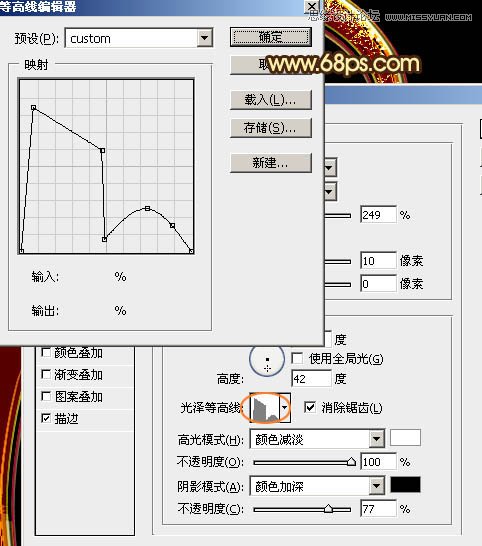Select the top-left curve point at the peak
The height and width of the screenshot is (546, 482).
click(x=33, y=108)
